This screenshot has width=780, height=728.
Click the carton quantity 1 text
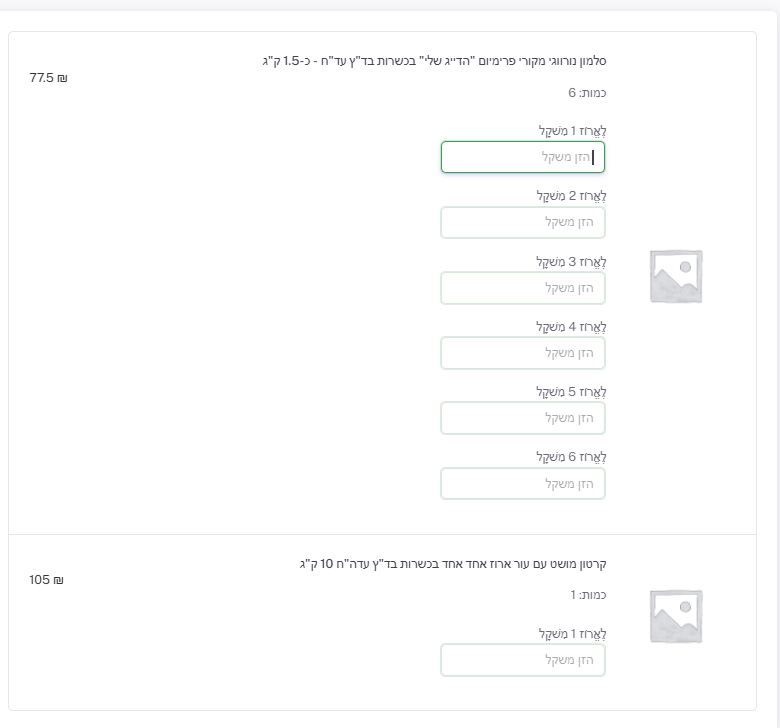(588, 595)
